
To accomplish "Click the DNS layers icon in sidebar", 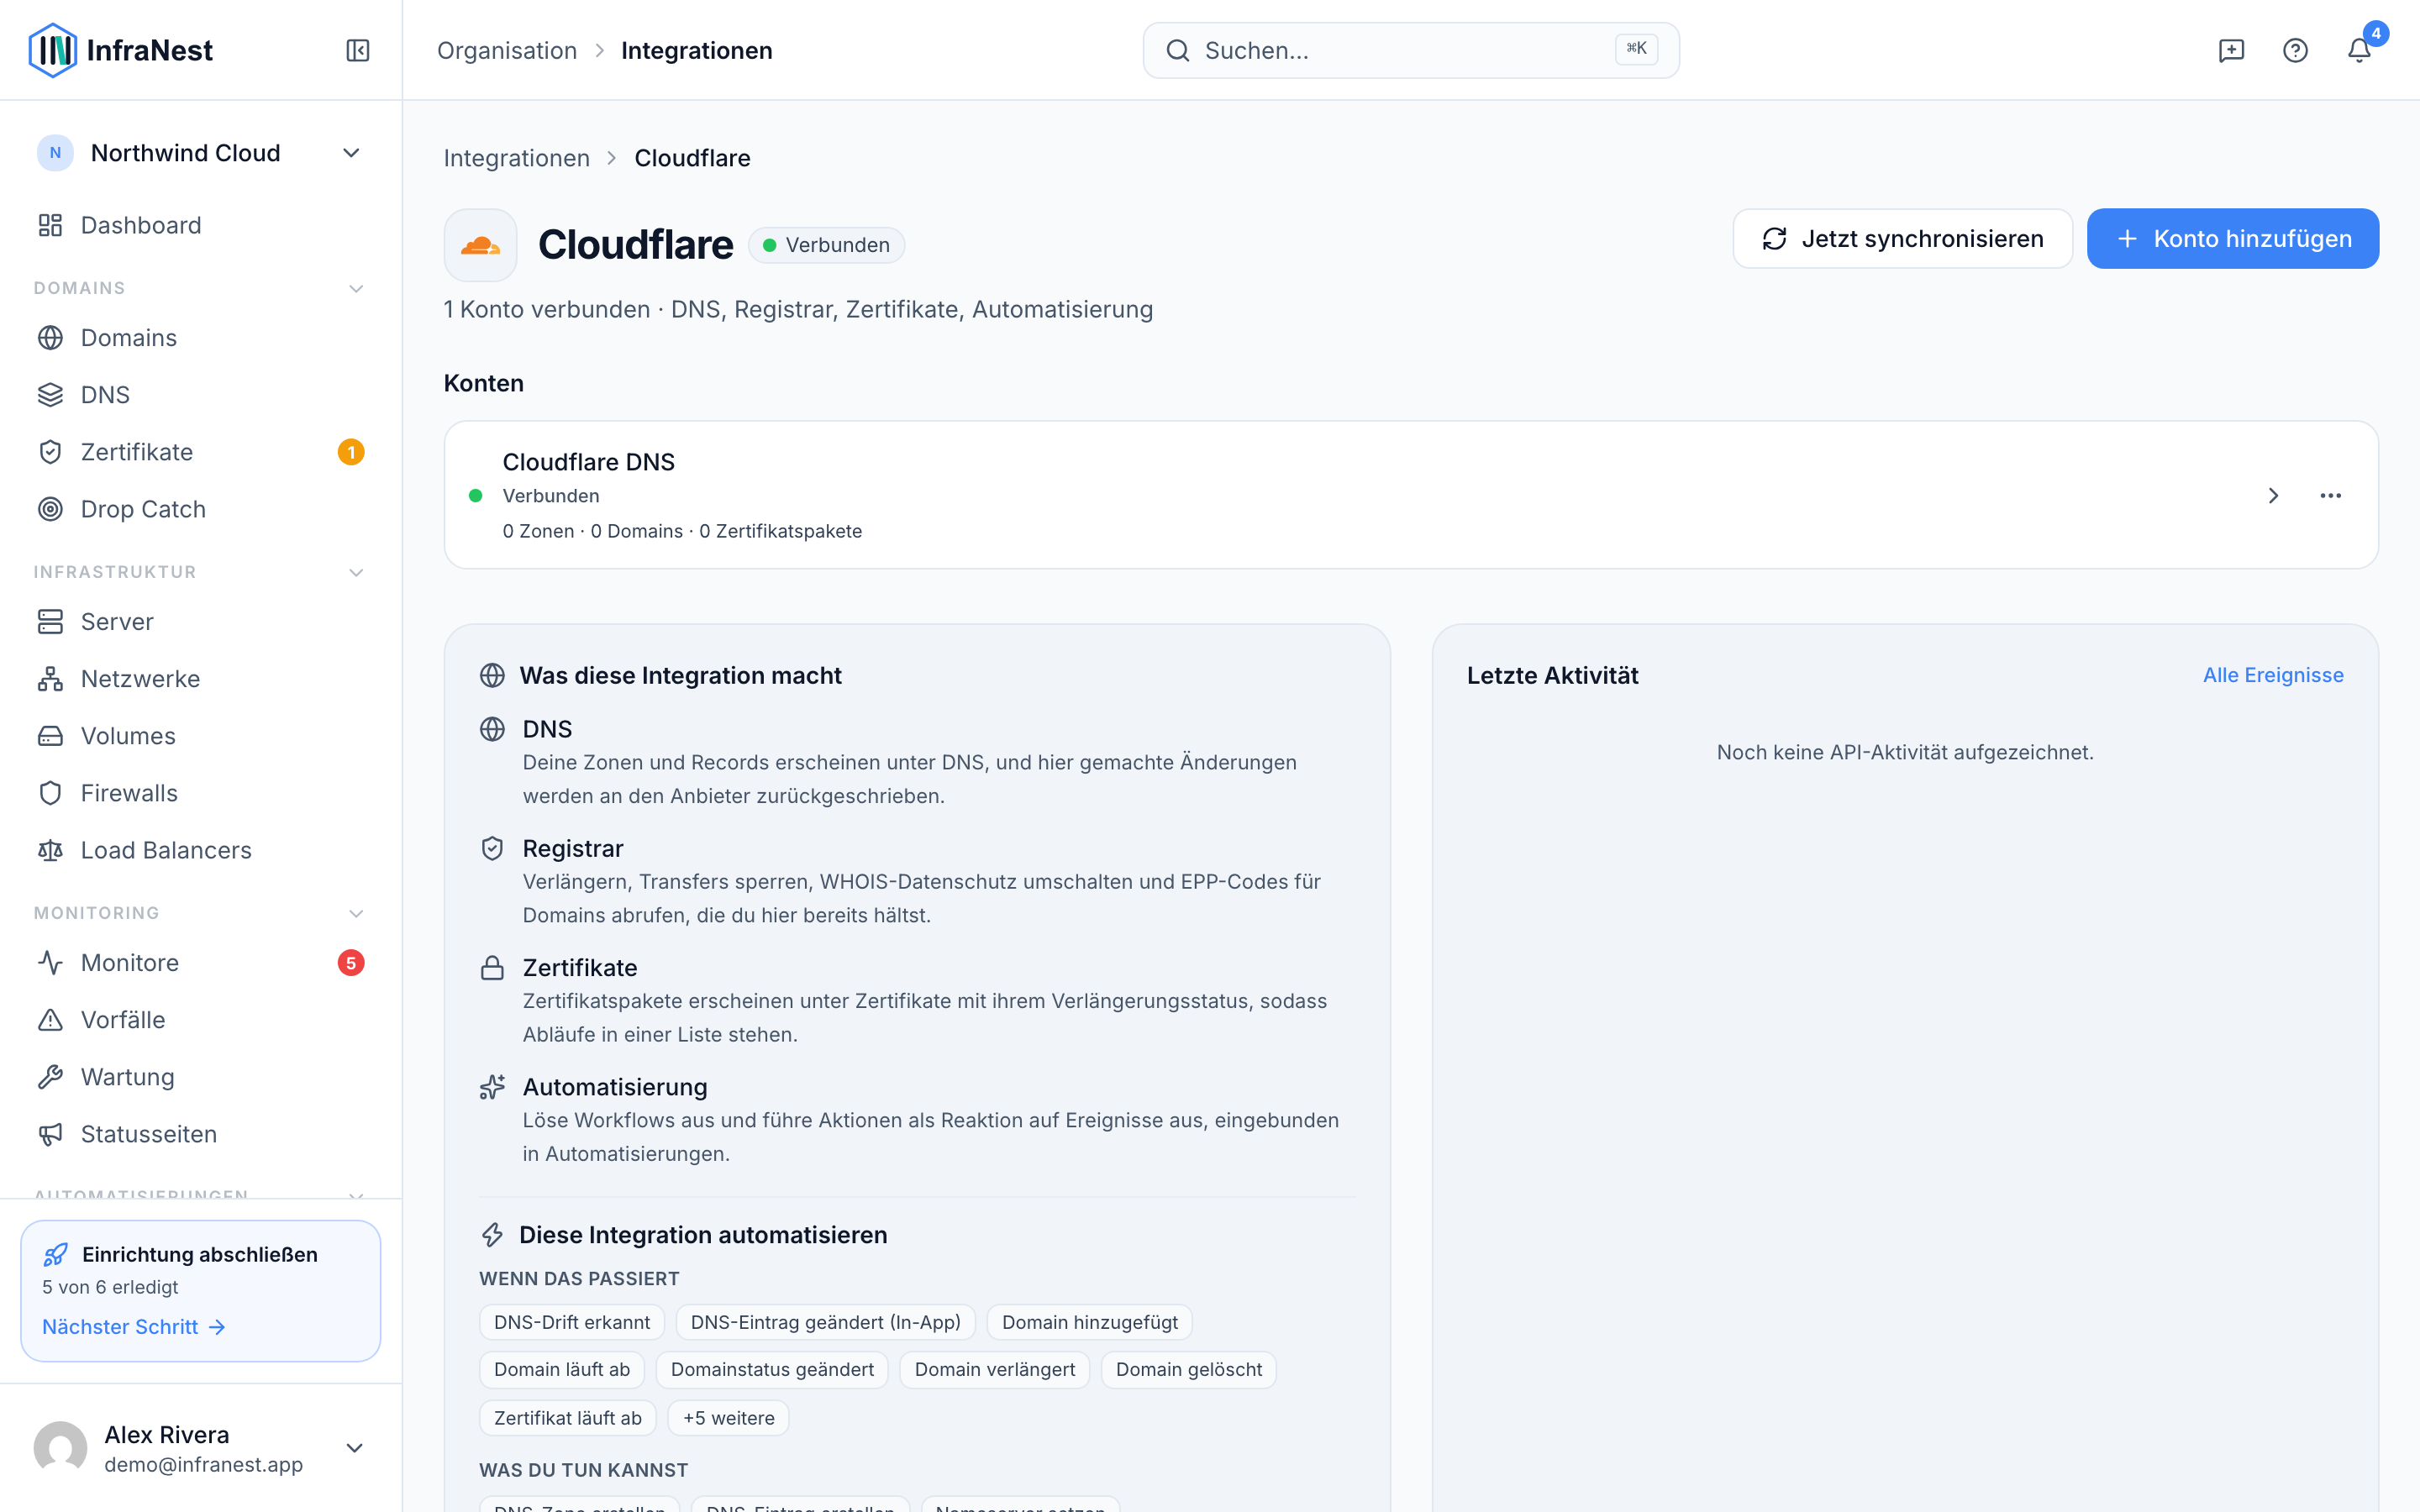I will pos(50,395).
